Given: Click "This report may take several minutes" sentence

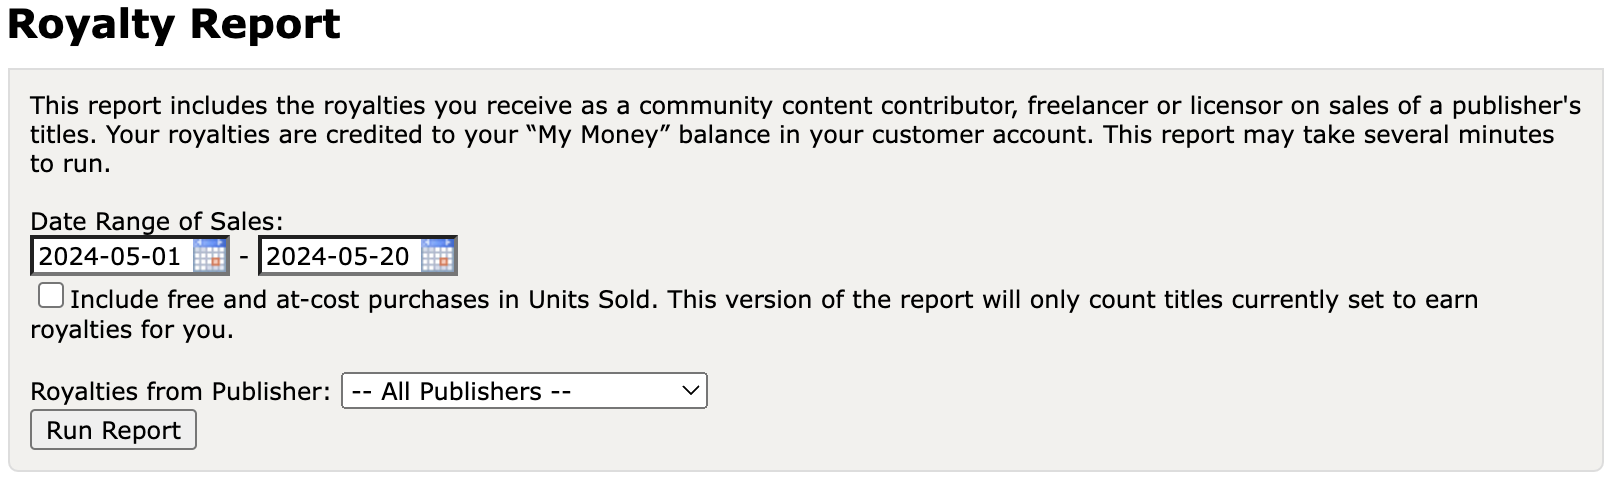Looking at the screenshot, I should pos(1328,135).
